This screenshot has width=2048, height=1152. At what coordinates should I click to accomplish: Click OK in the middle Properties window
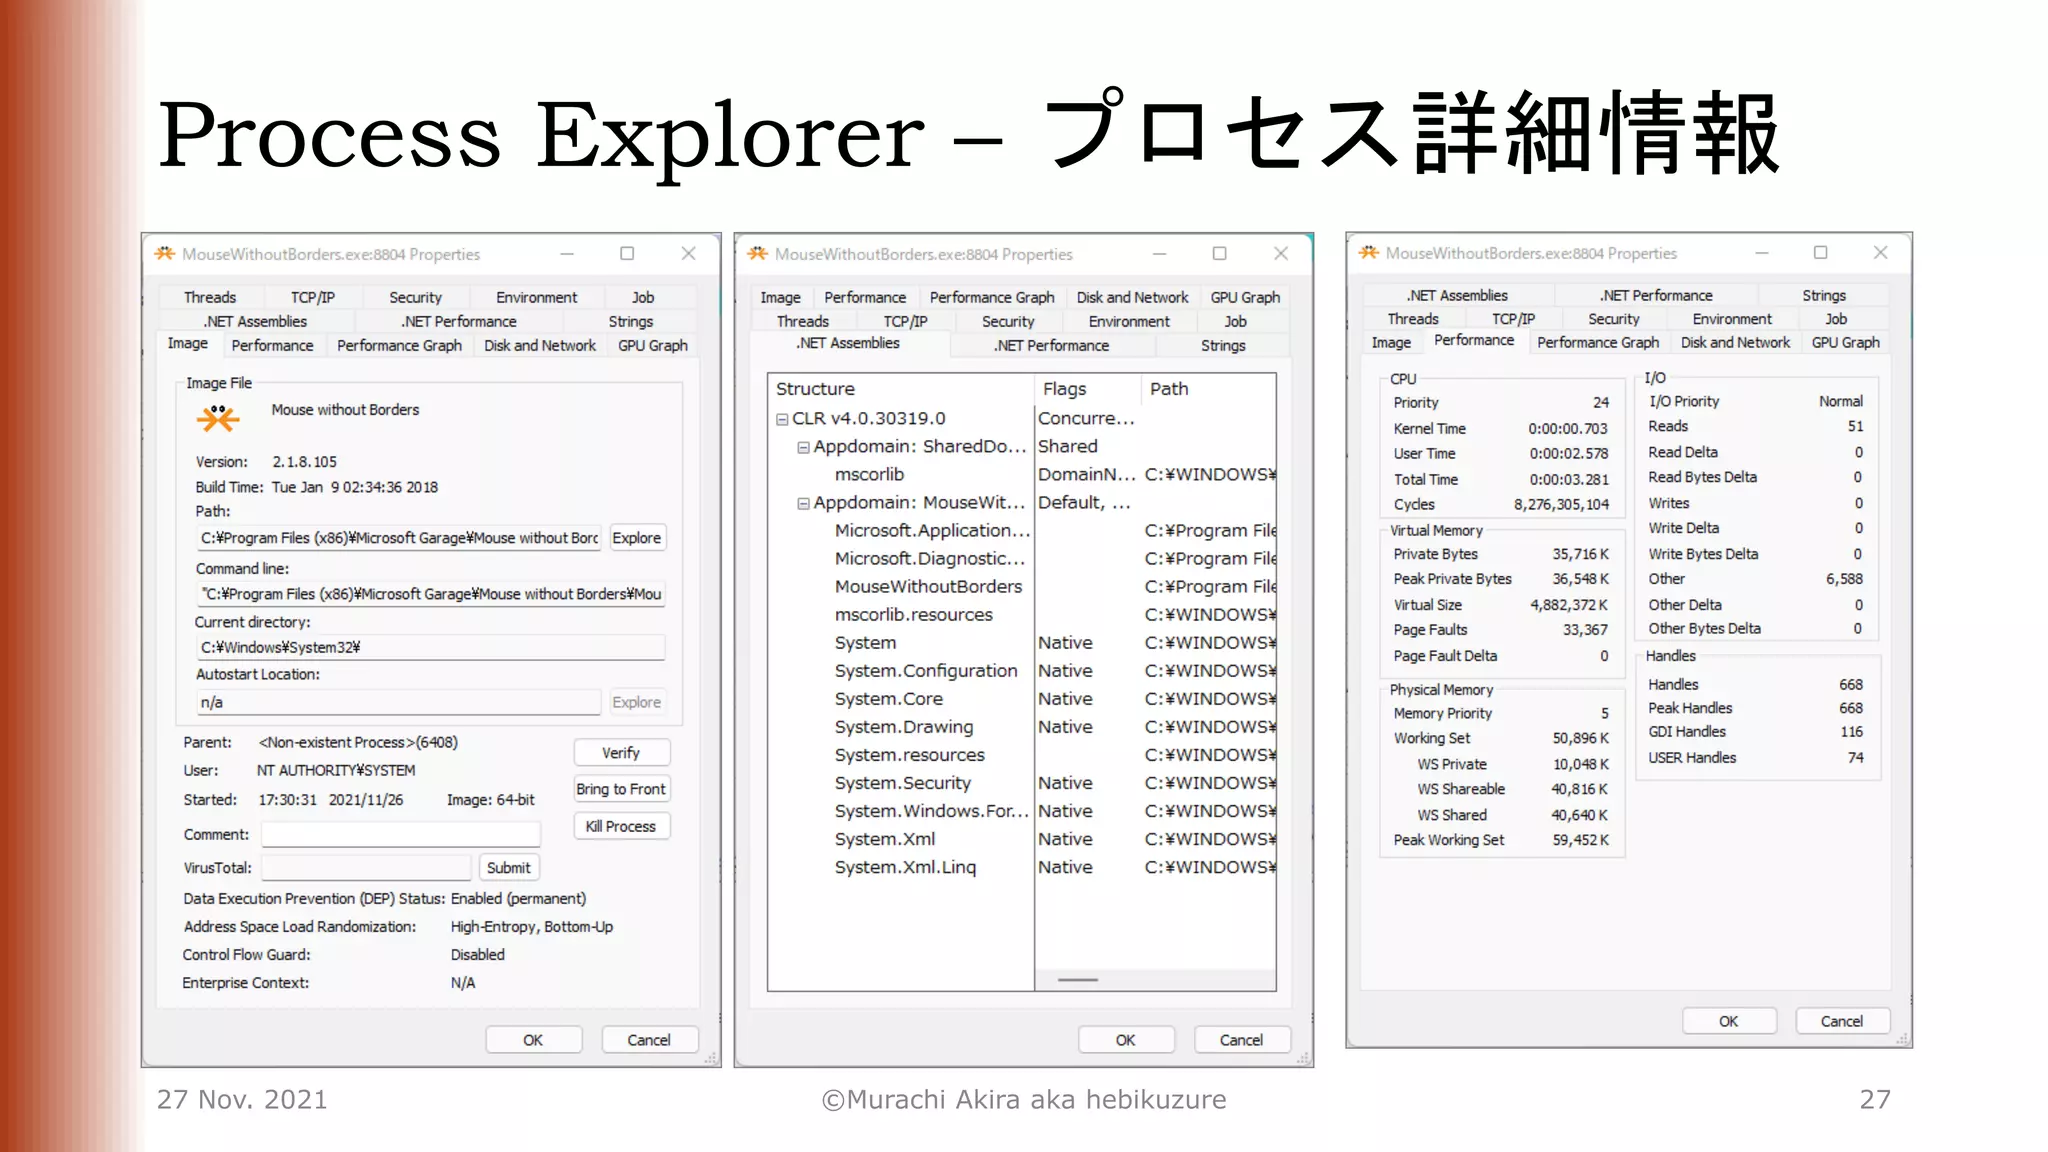tap(1125, 1040)
